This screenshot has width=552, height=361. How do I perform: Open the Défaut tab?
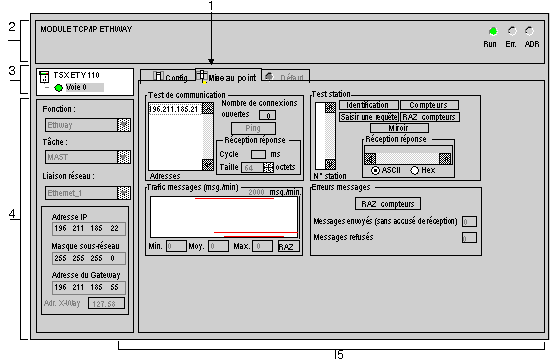(286, 76)
